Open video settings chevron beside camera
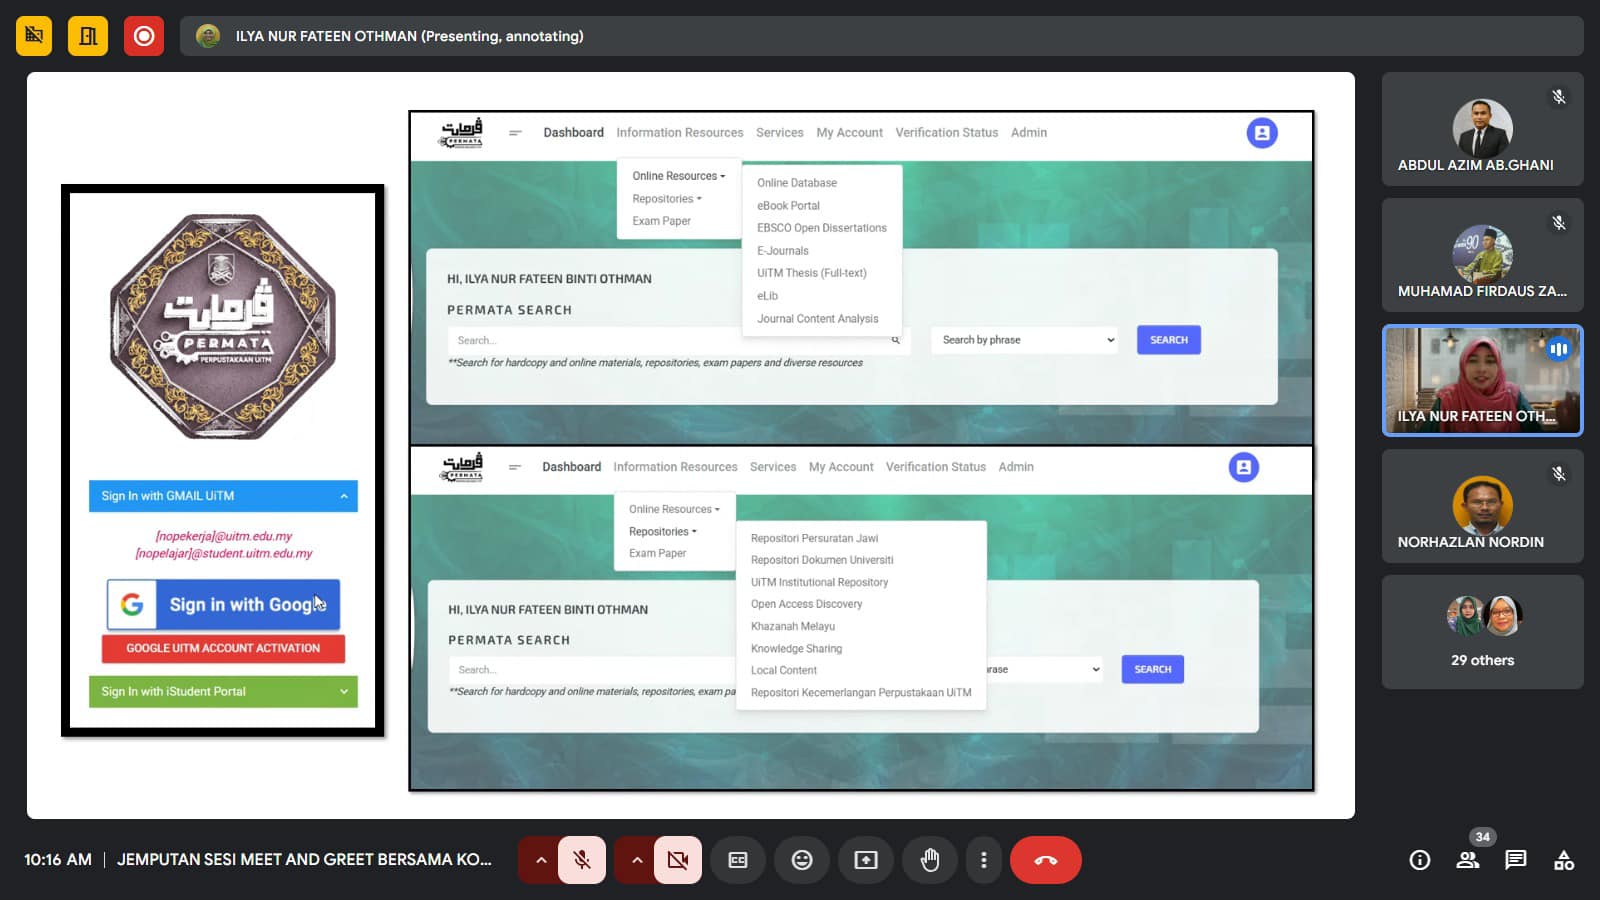This screenshot has height=900, width=1600. [x=636, y=860]
